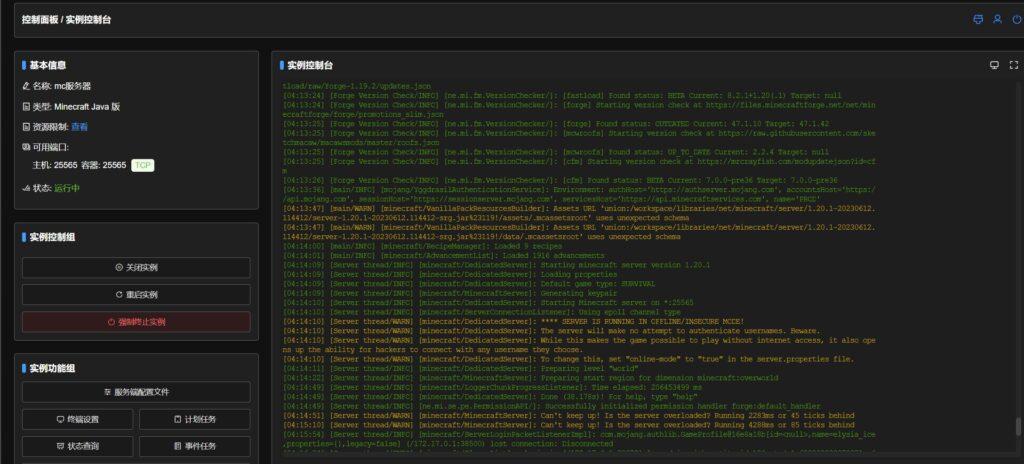Click the document icon beside 资源限制

pyautogui.click(x=26, y=127)
